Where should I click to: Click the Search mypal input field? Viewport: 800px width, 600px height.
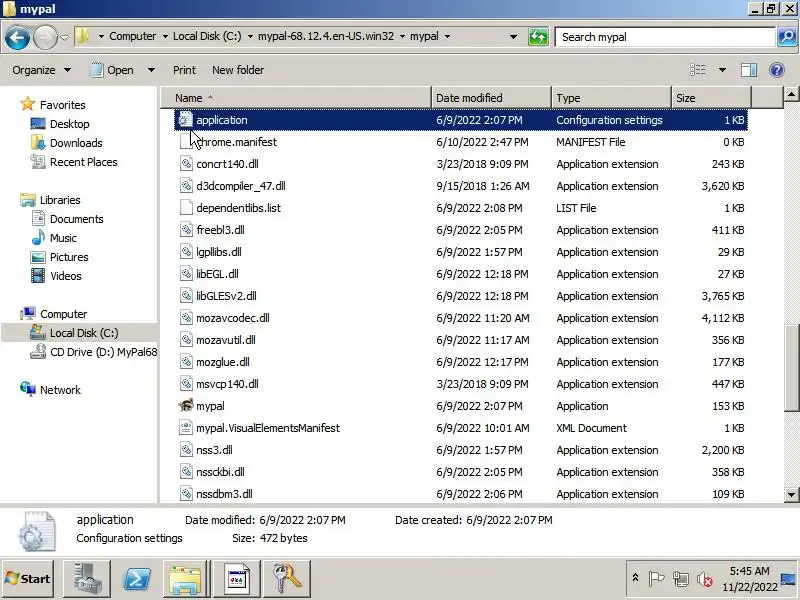click(665, 37)
